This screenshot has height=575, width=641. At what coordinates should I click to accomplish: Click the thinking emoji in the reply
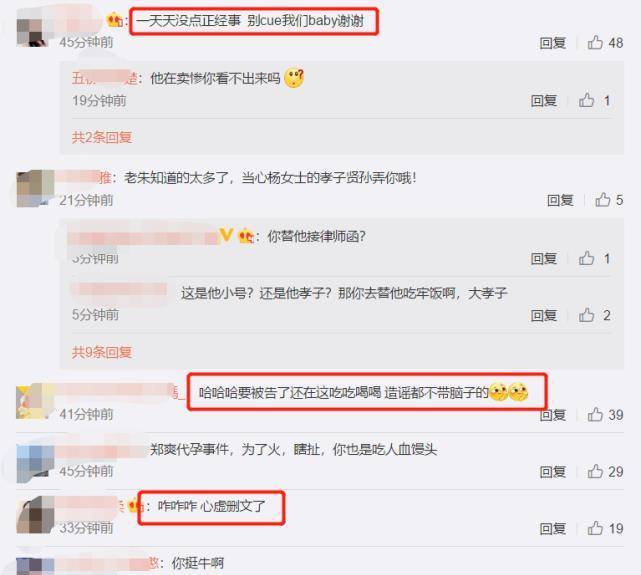[x=294, y=78]
